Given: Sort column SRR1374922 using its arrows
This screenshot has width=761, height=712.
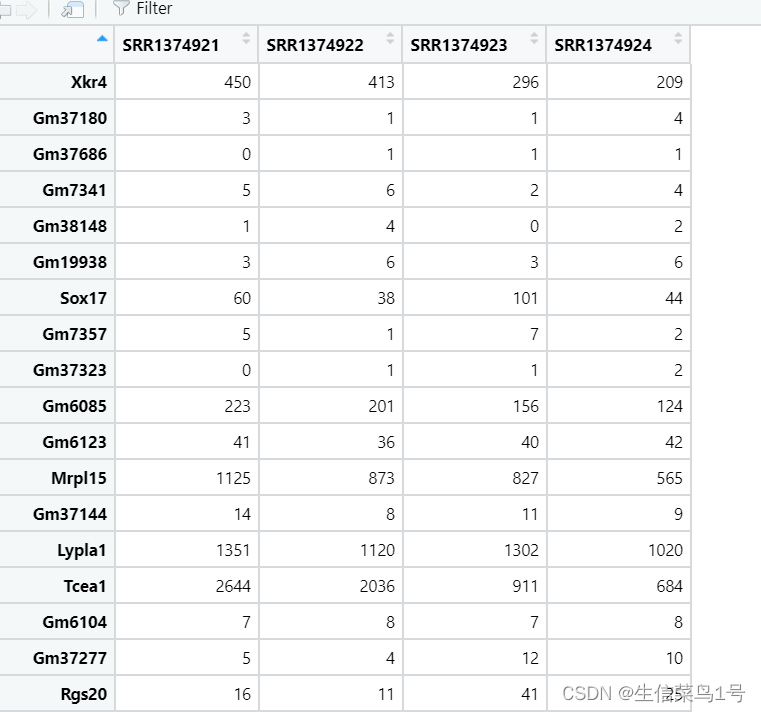Looking at the screenshot, I should pos(390,38).
